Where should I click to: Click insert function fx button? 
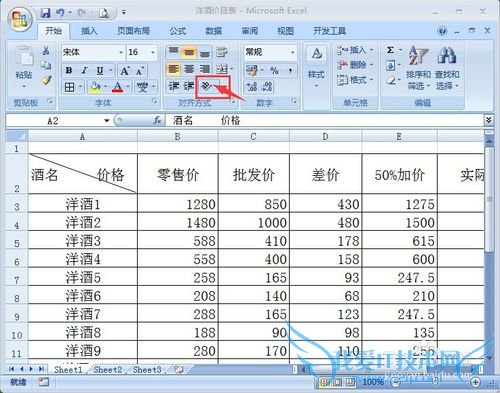157,120
